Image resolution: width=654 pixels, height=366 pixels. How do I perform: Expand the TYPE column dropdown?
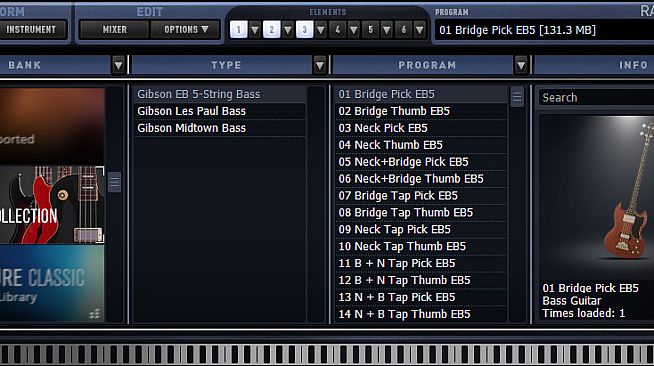pyautogui.click(x=320, y=65)
